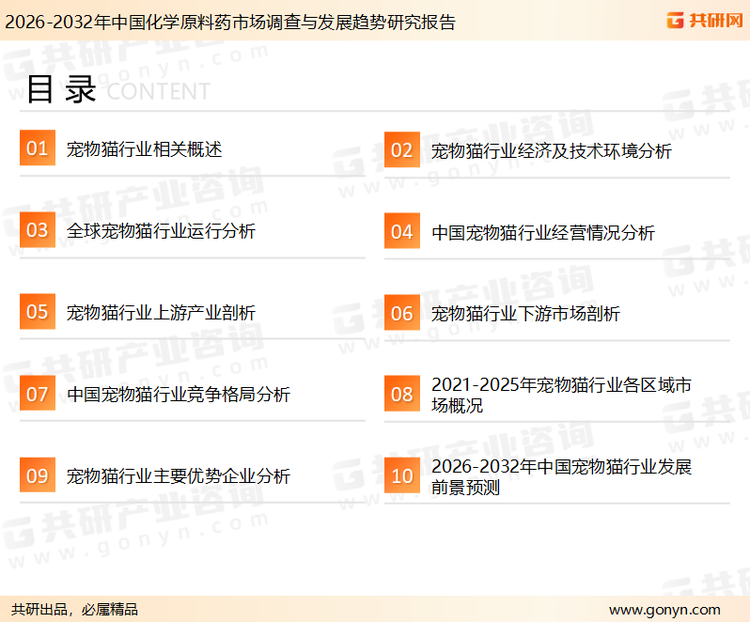Click the orange 09 number badge
Screen dimensions: 750x622
coord(37,475)
